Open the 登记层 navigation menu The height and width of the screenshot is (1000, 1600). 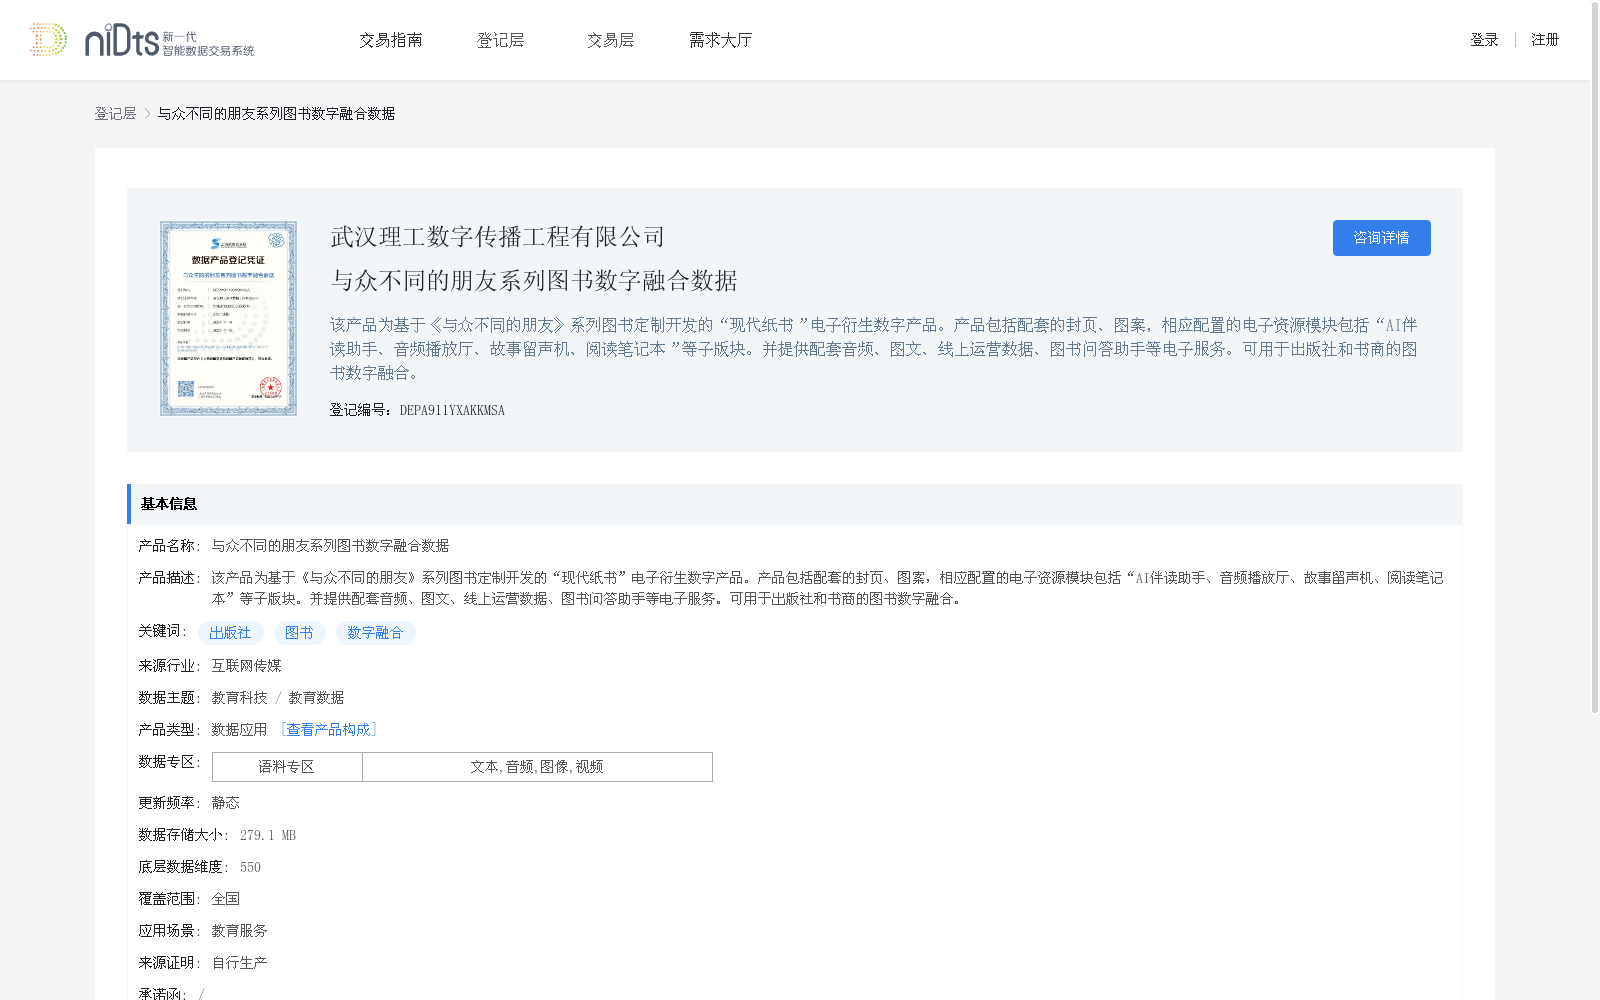pyautogui.click(x=501, y=40)
